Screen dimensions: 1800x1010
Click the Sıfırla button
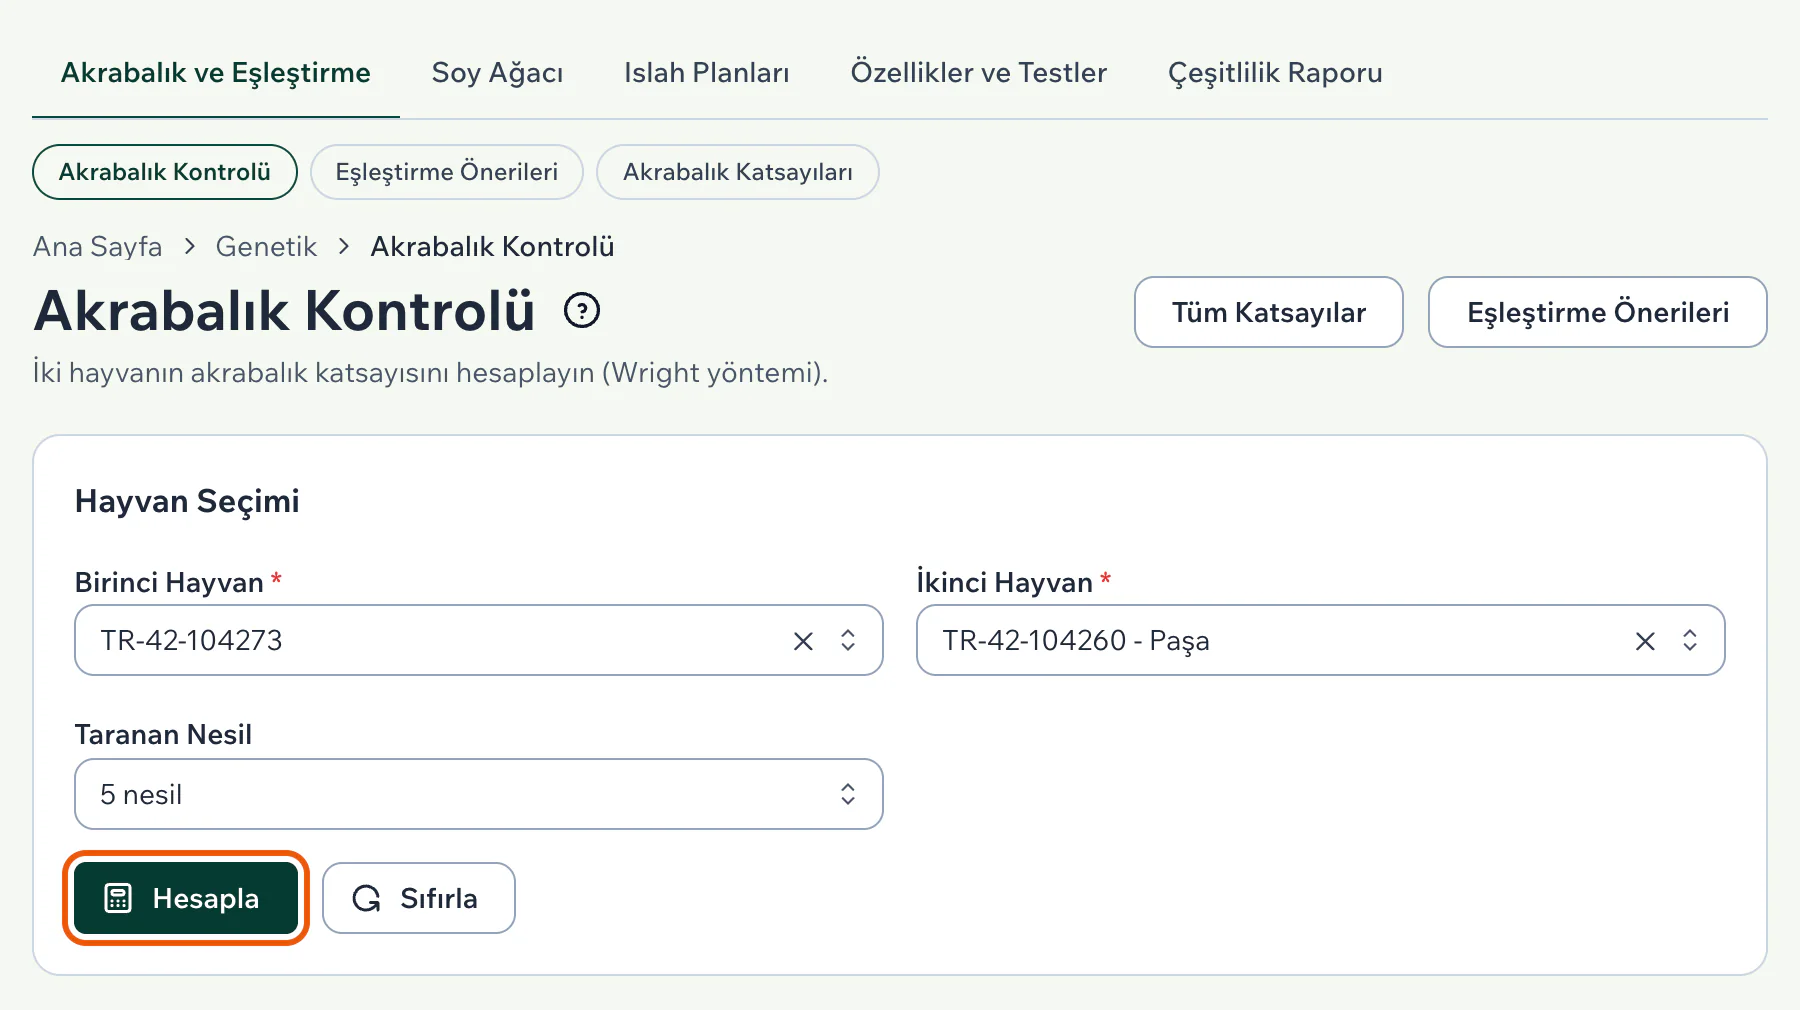419,898
